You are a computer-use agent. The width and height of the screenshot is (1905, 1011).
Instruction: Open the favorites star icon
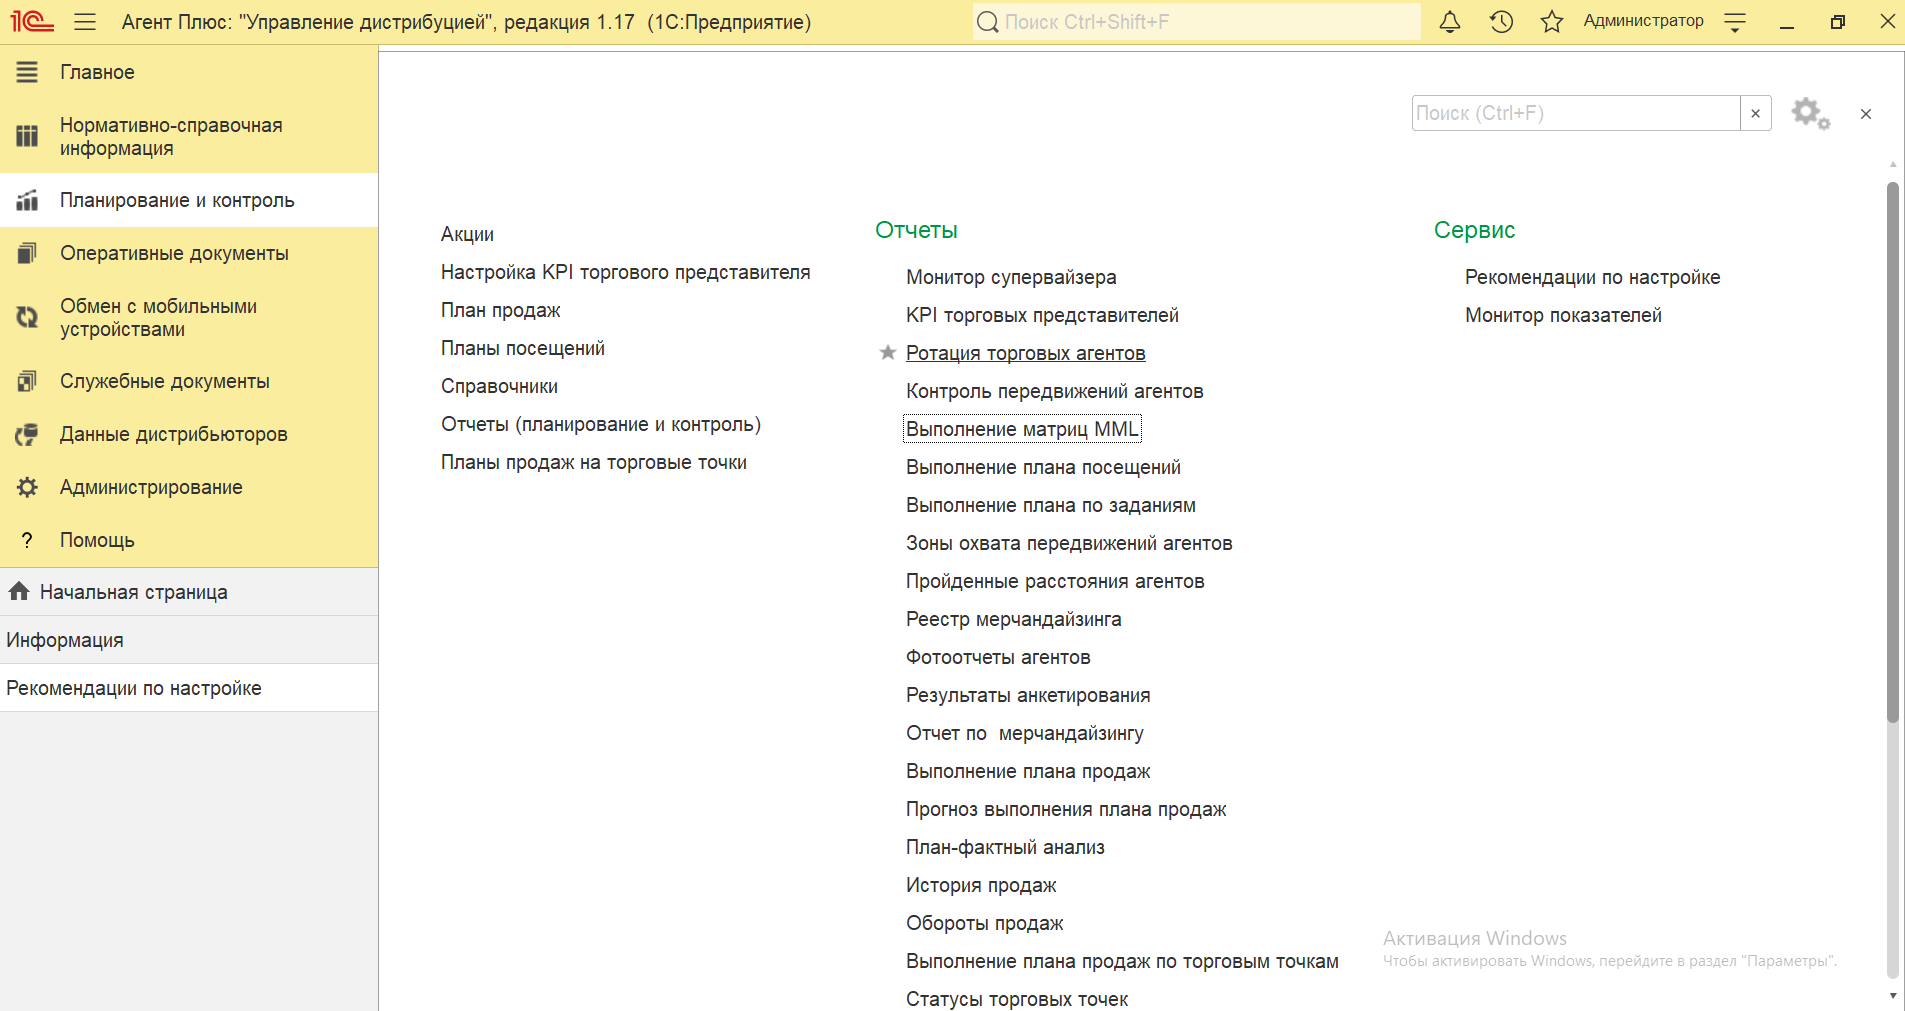[1552, 21]
